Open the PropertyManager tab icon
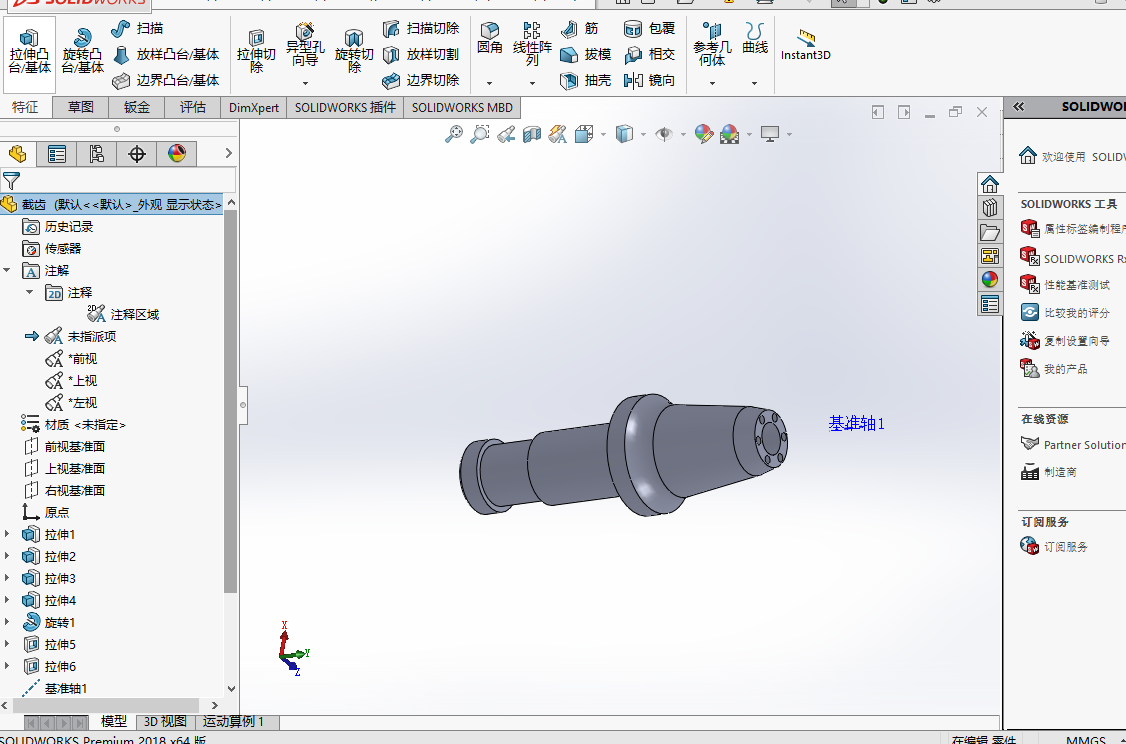The image size is (1126, 744). coord(57,154)
